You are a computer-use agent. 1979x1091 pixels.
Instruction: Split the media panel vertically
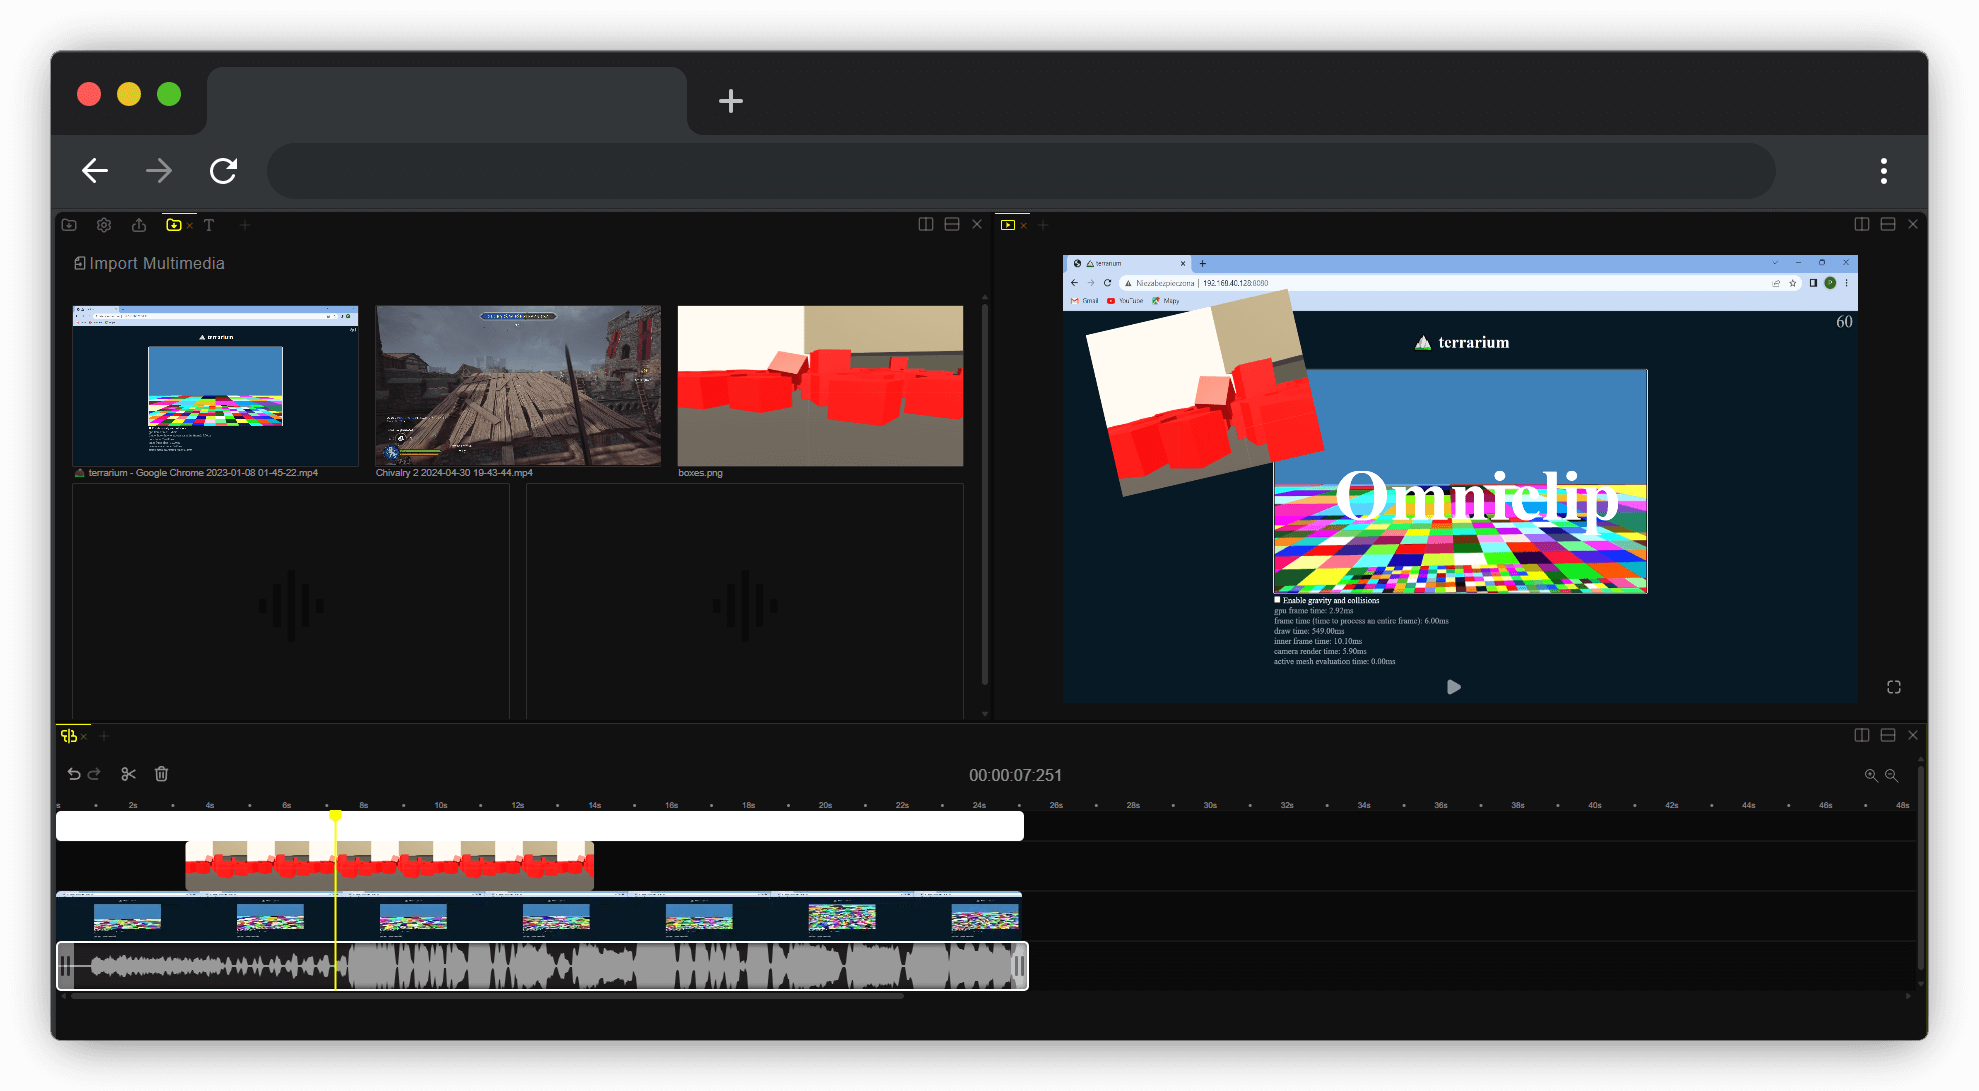click(926, 224)
